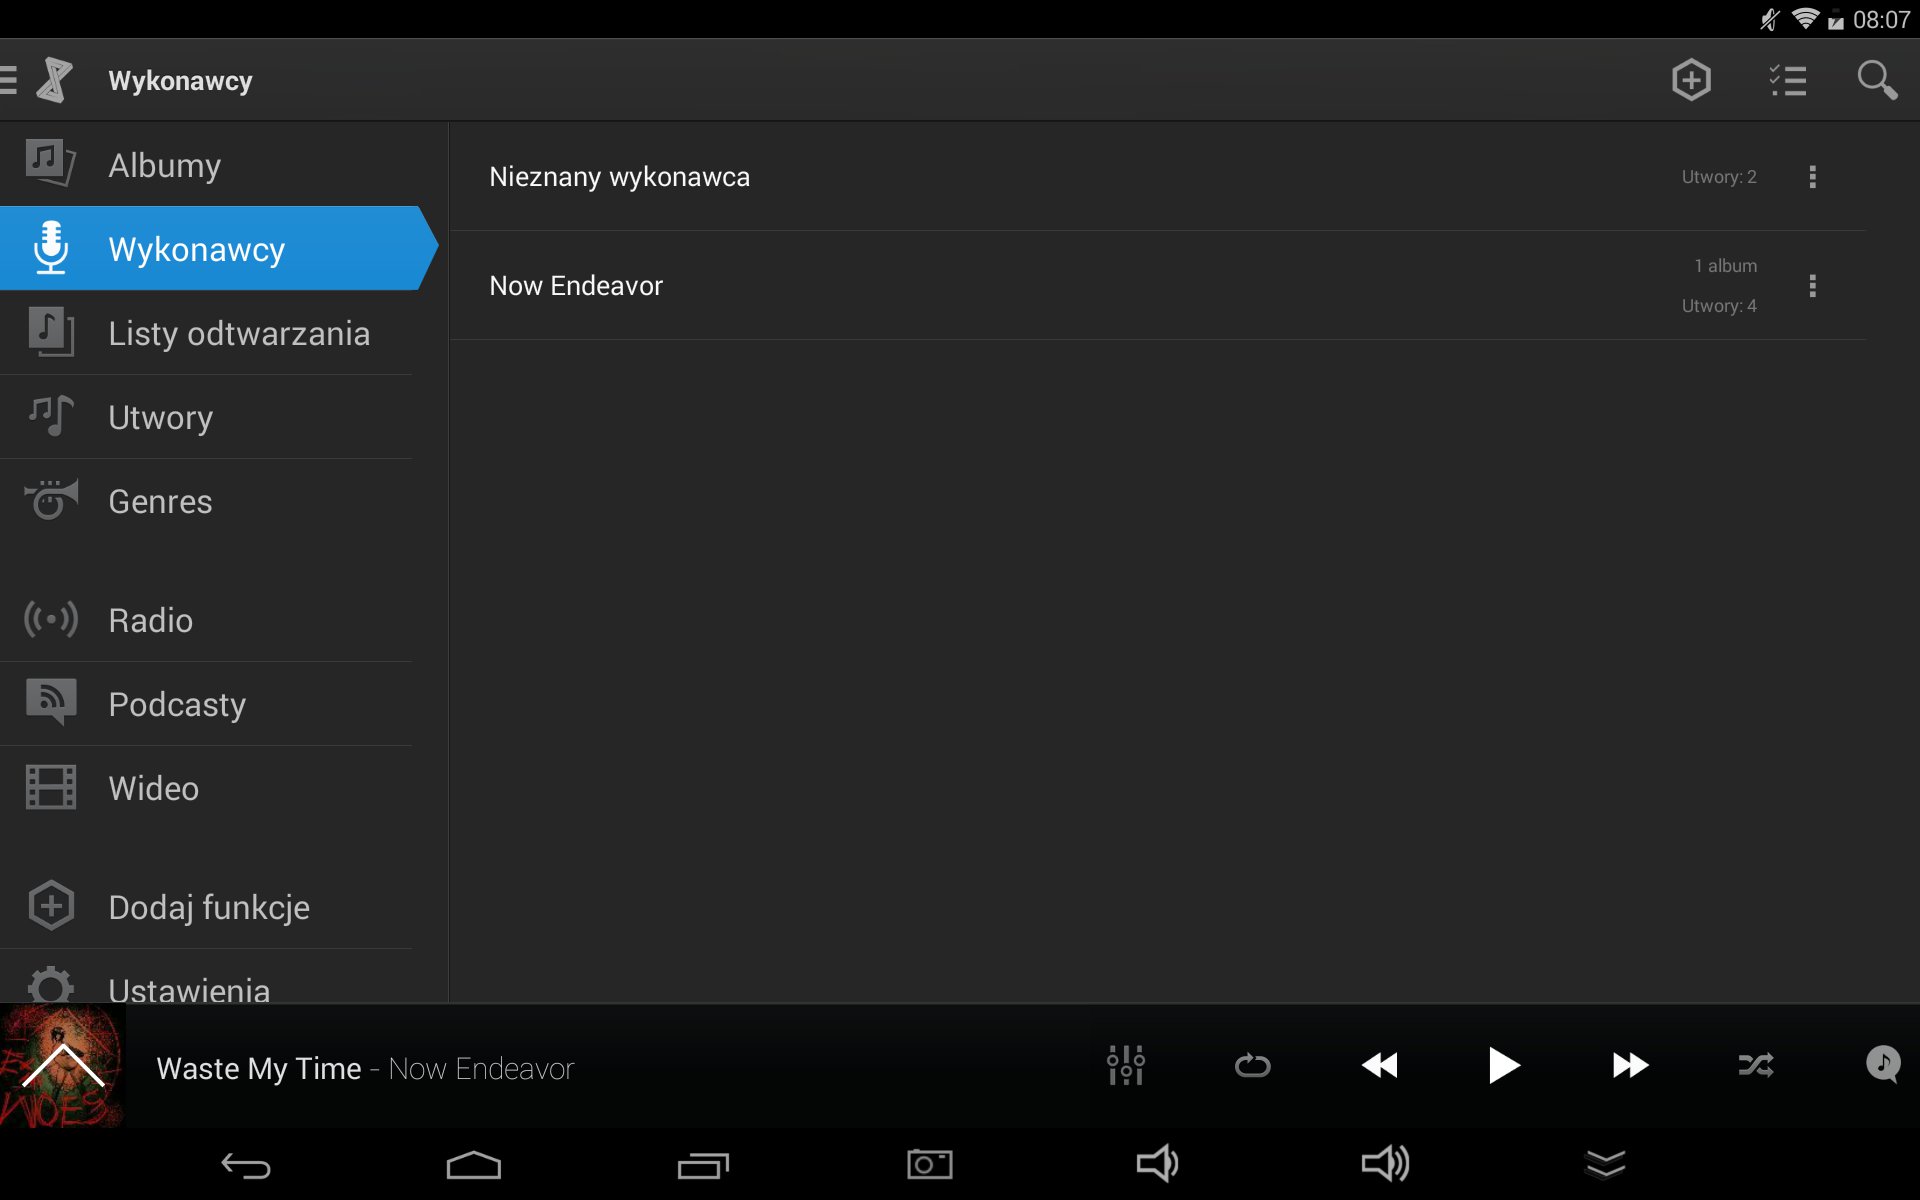
Task: Toggle repeat mode in player bar
Action: tap(1252, 1065)
